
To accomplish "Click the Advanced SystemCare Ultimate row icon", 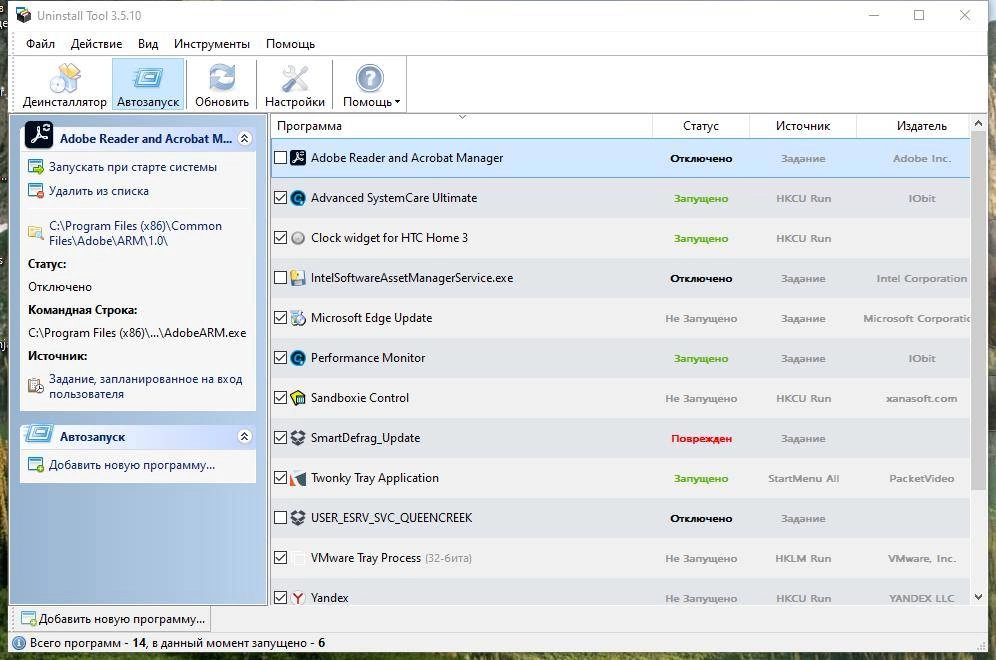I will [x=298, y=198].
